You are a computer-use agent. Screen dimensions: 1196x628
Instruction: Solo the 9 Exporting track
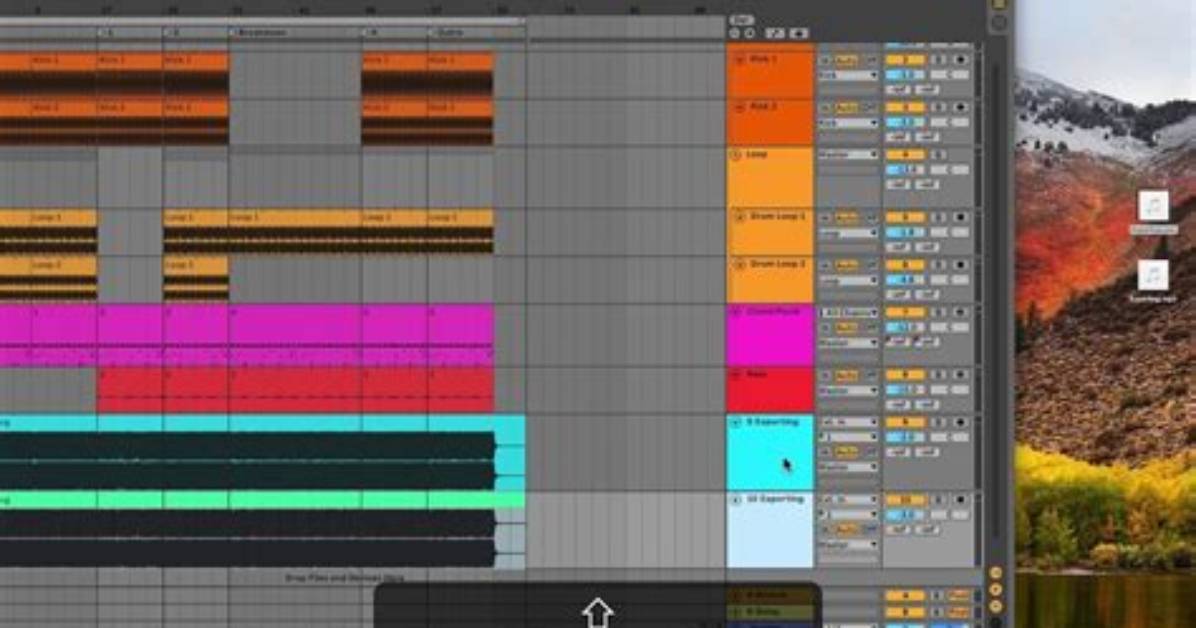pyautogui.click(x=939, y=422)
